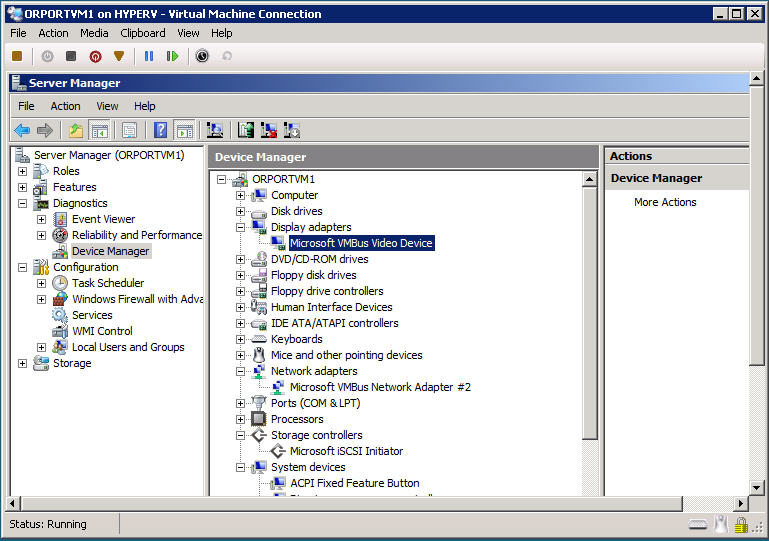
Task: Click the Up one level icon
Action: tap(75, 130)
